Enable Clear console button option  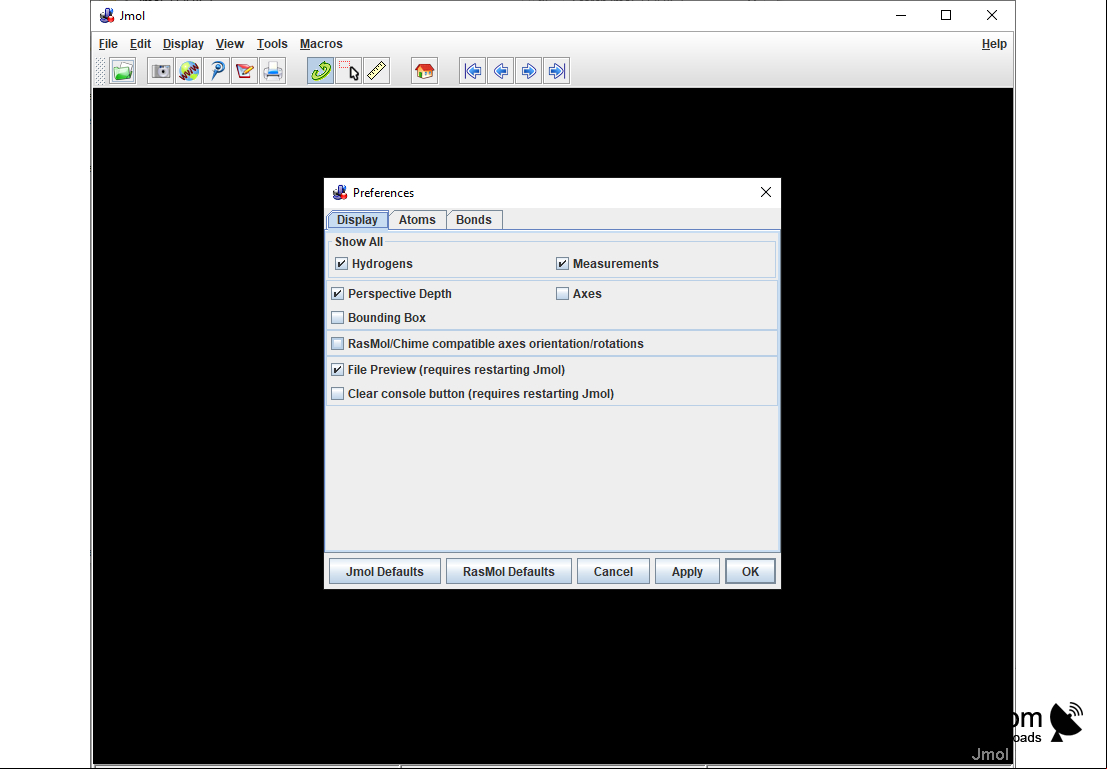[337, 394]
